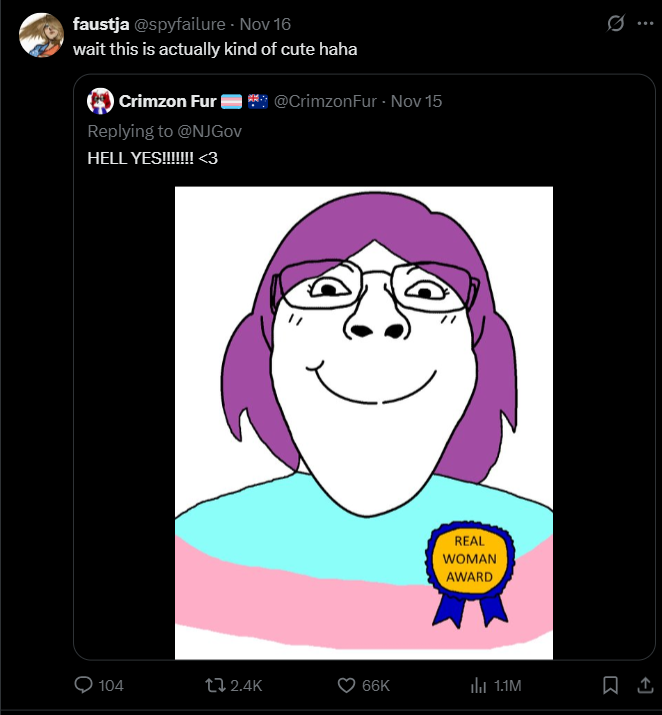Open the faustja display name link
Viewport: 662px width, 715px height.
coord(98,24)
